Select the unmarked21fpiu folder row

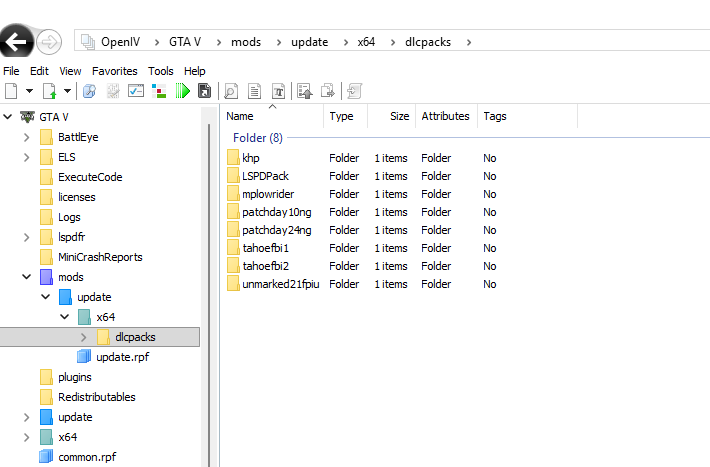[362, 284]
